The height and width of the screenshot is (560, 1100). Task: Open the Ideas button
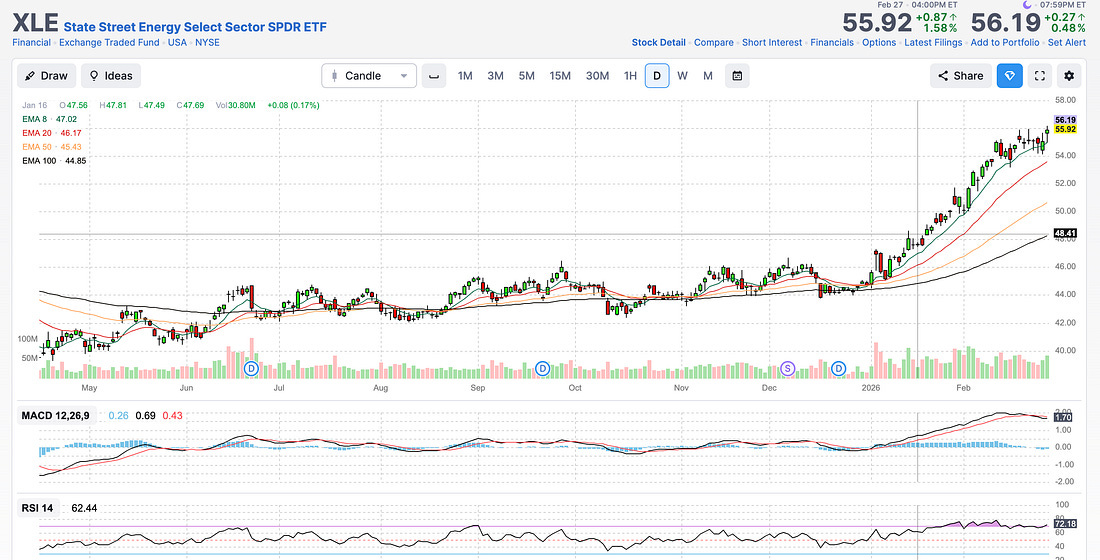tap(111, 76)
